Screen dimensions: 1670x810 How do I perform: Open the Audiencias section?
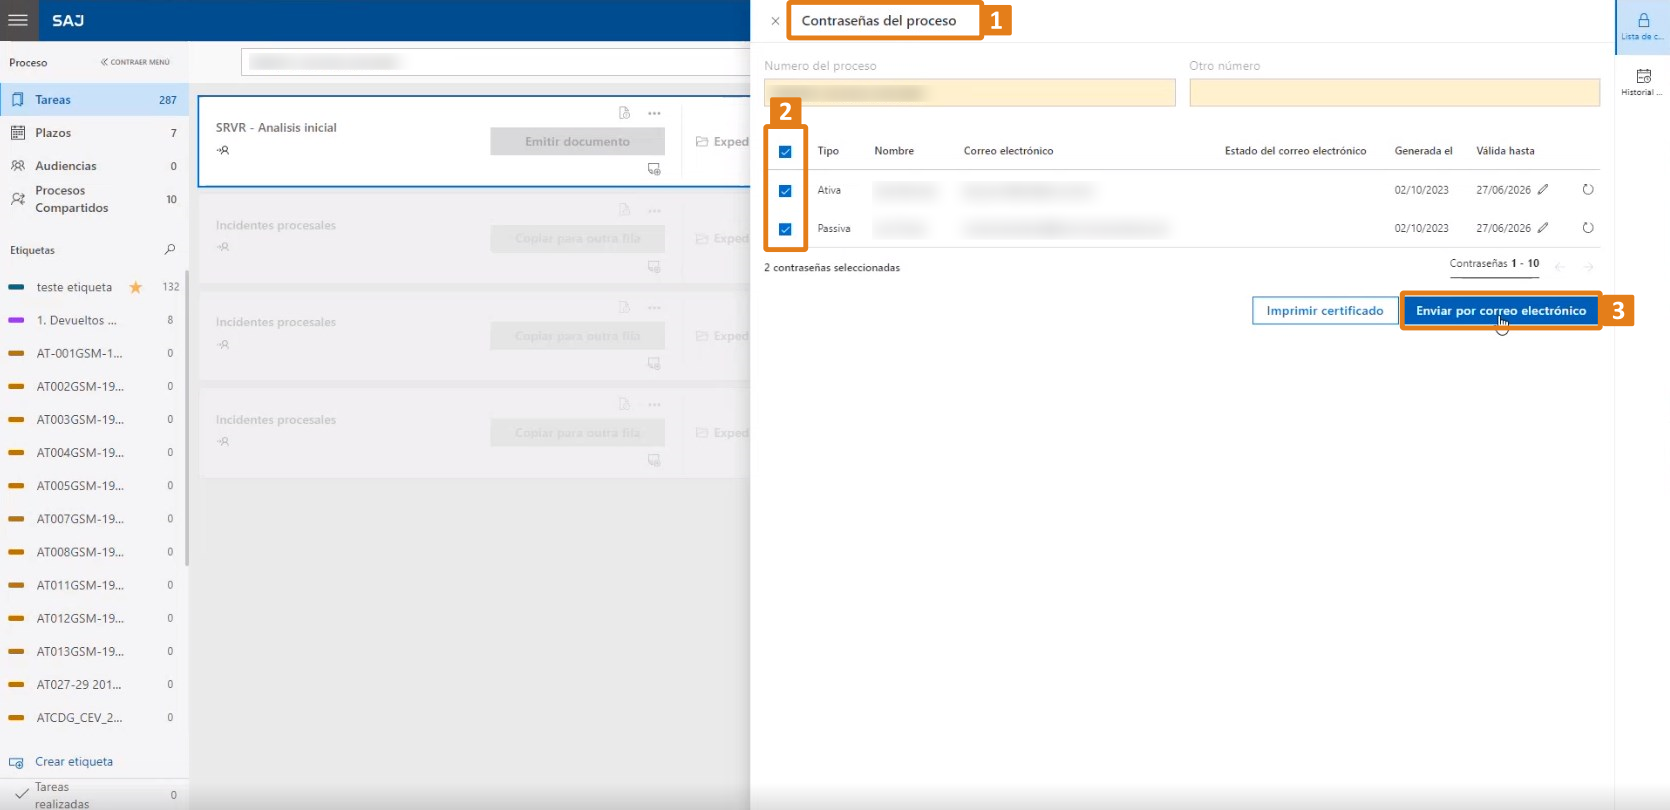[x=94, y=165]
